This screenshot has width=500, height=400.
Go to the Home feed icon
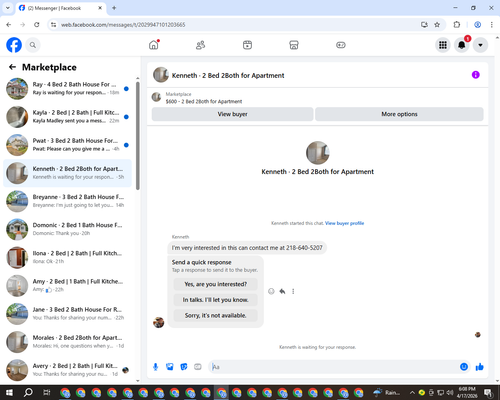(154, 45)
